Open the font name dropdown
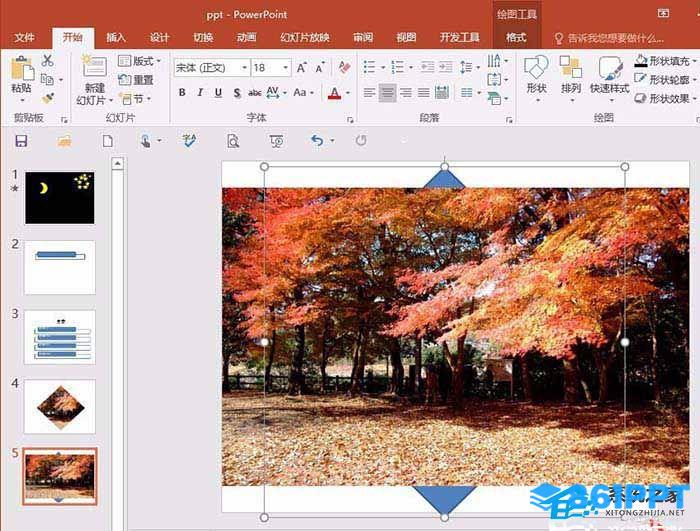700x531 pixels. pos(245,68)
